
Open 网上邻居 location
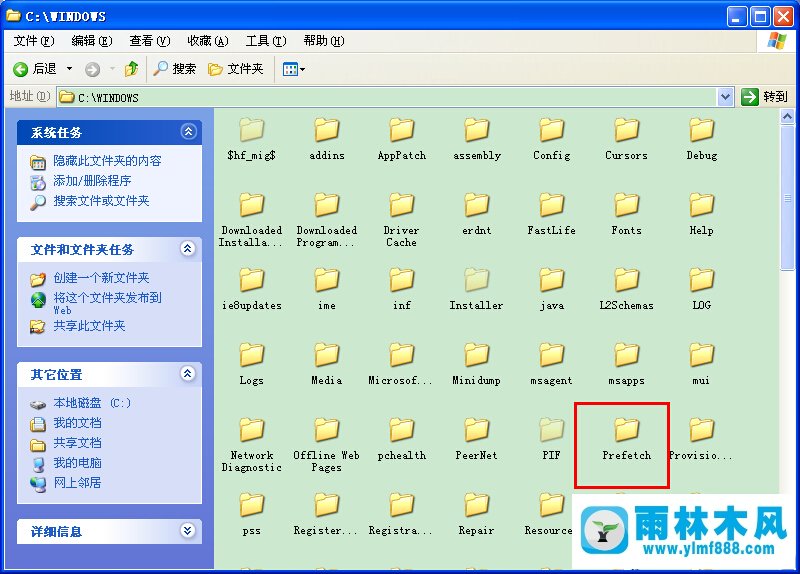click(78, 483)
